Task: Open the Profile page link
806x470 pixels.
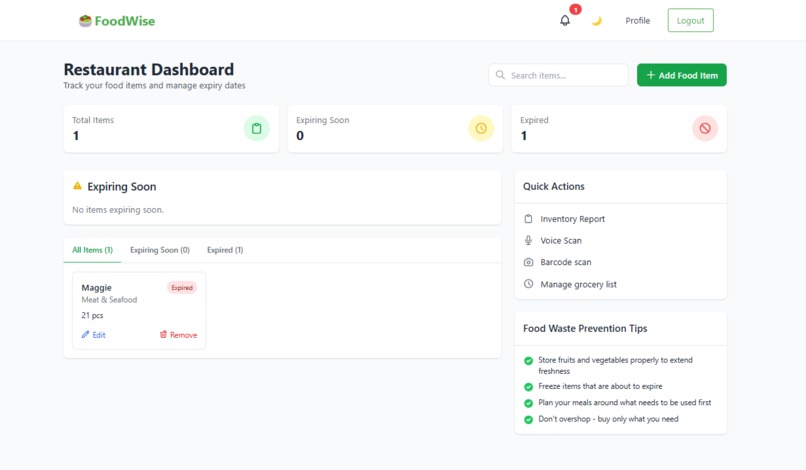Action: click(637, 21)
